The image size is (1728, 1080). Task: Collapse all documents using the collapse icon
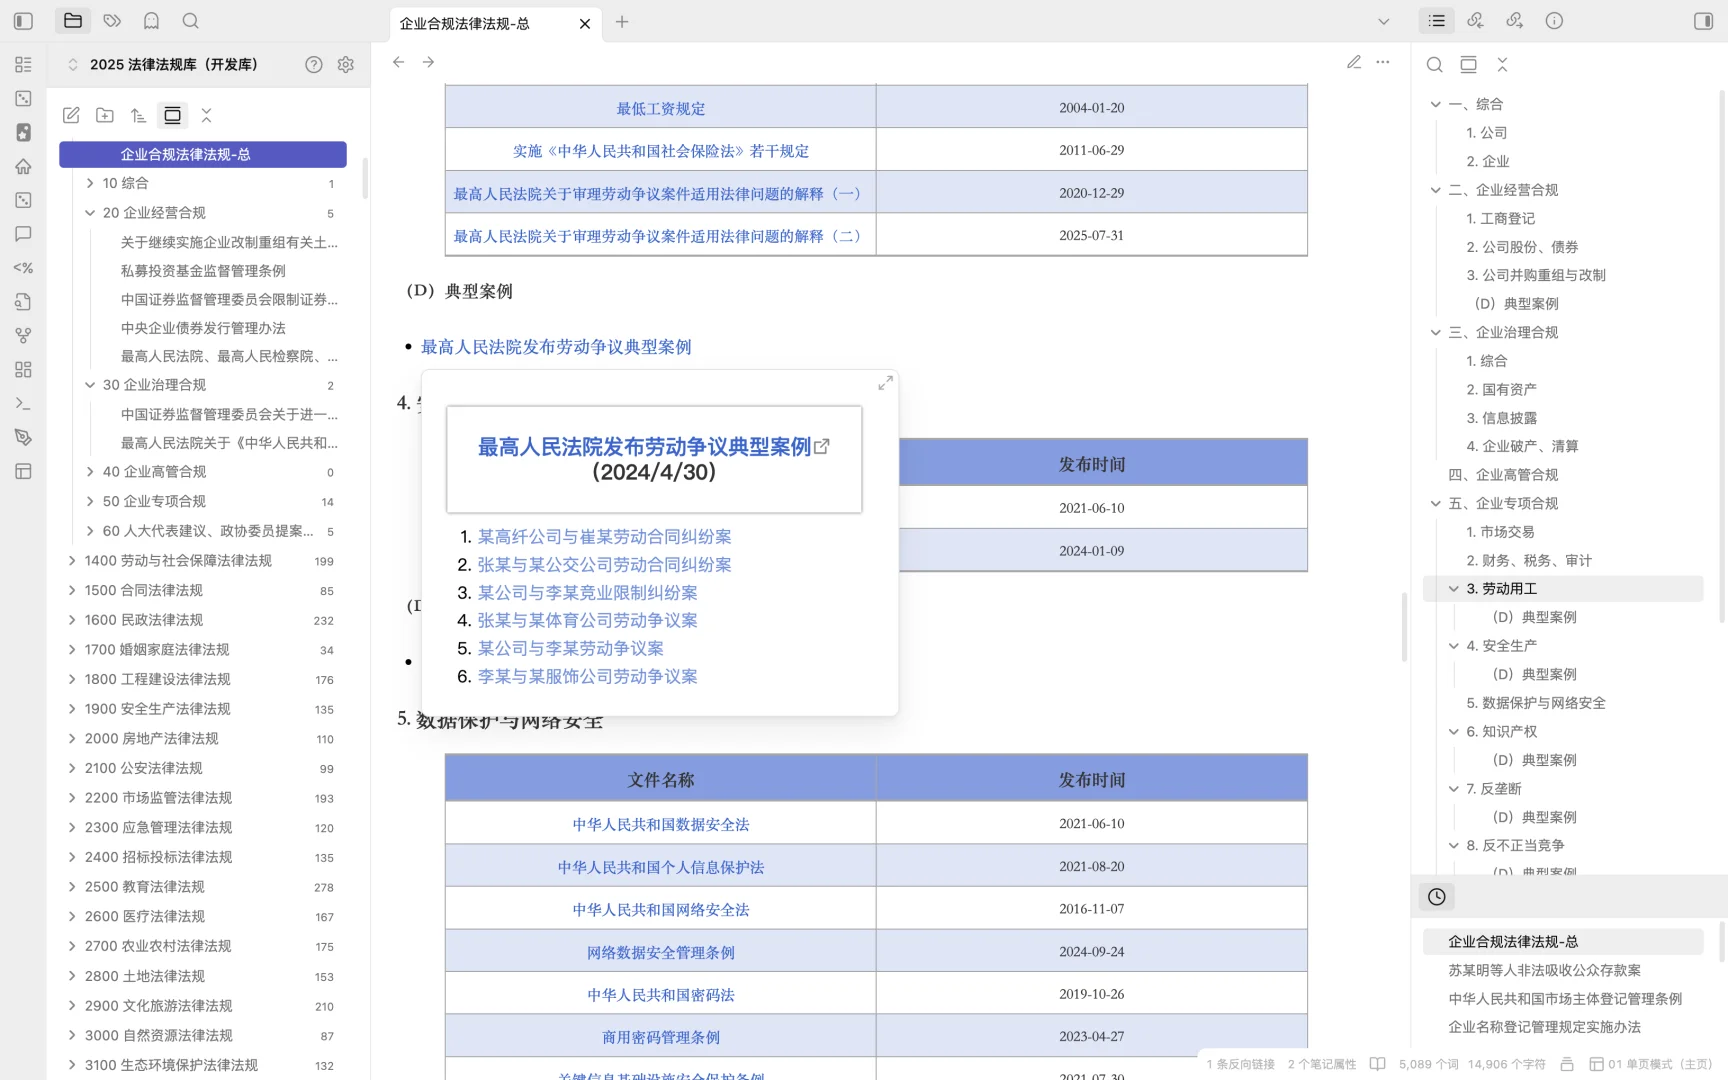206,115
